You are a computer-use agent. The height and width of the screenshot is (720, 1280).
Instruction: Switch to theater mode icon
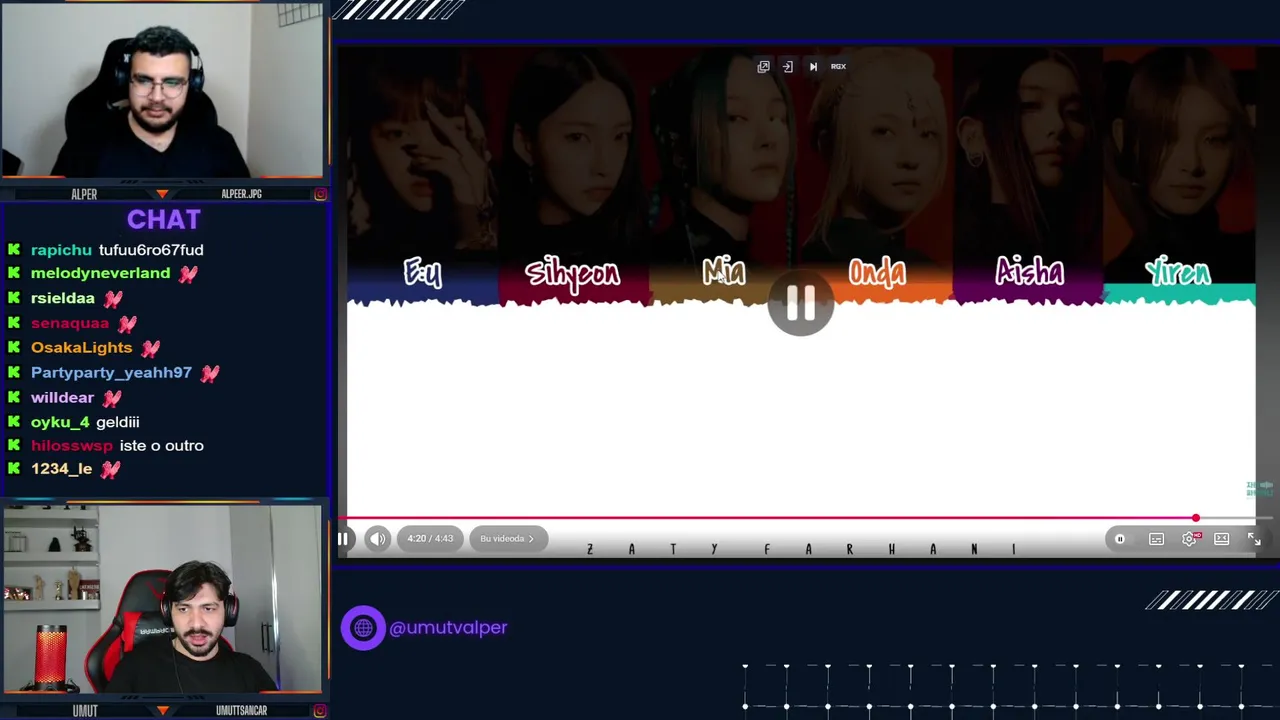pos(1222,540)
